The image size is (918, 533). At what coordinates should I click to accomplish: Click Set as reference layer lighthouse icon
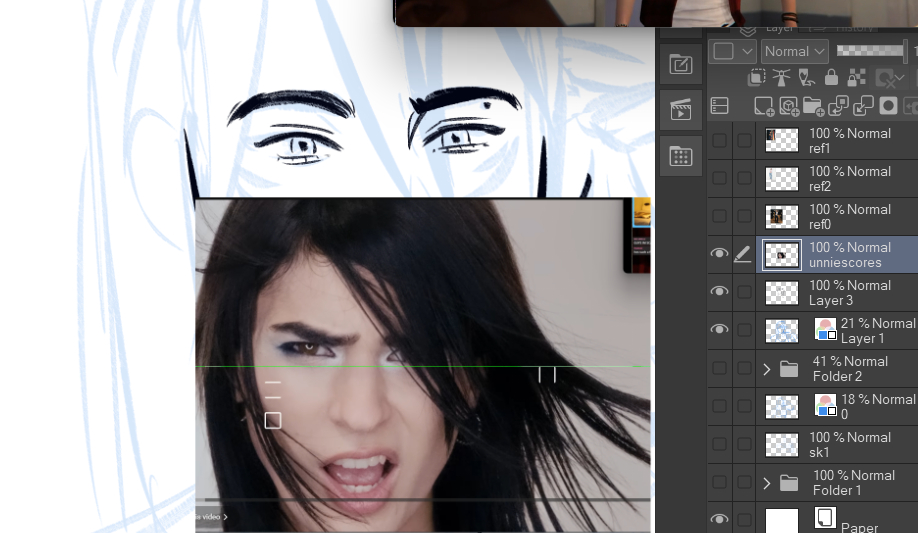tap(782, 77)
